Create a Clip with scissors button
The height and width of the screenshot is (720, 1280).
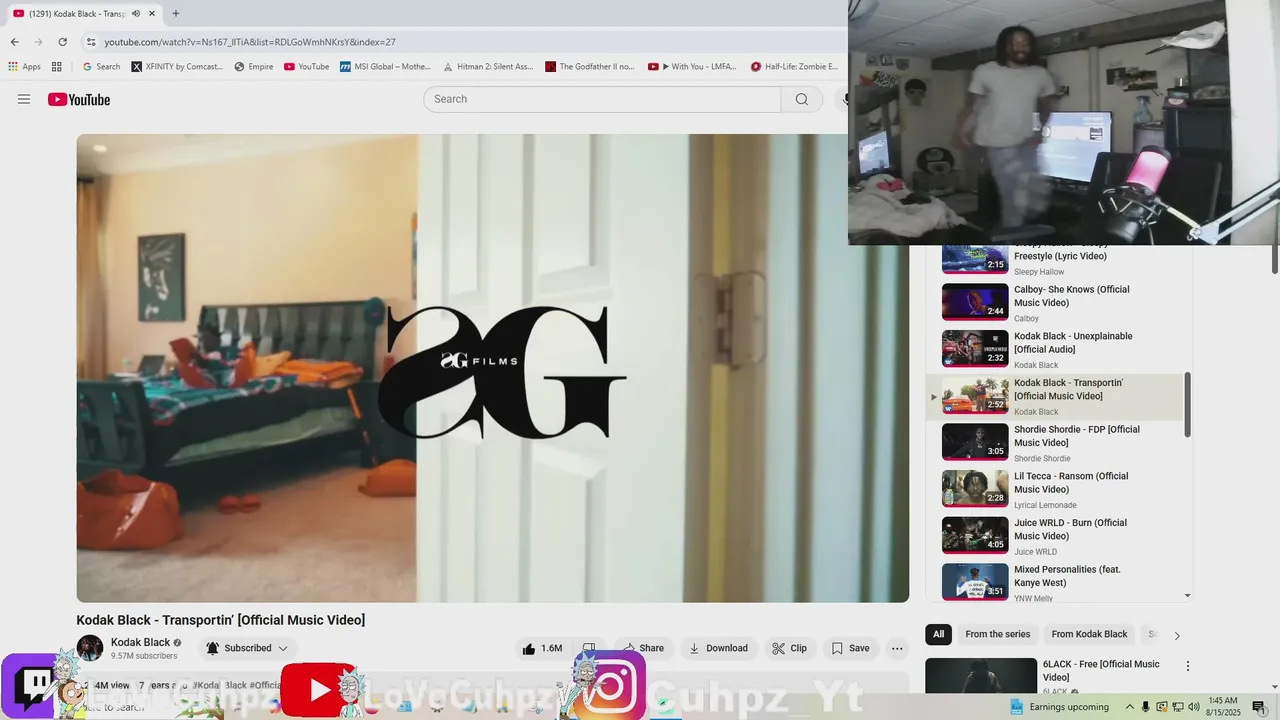(x=789, y=648)
